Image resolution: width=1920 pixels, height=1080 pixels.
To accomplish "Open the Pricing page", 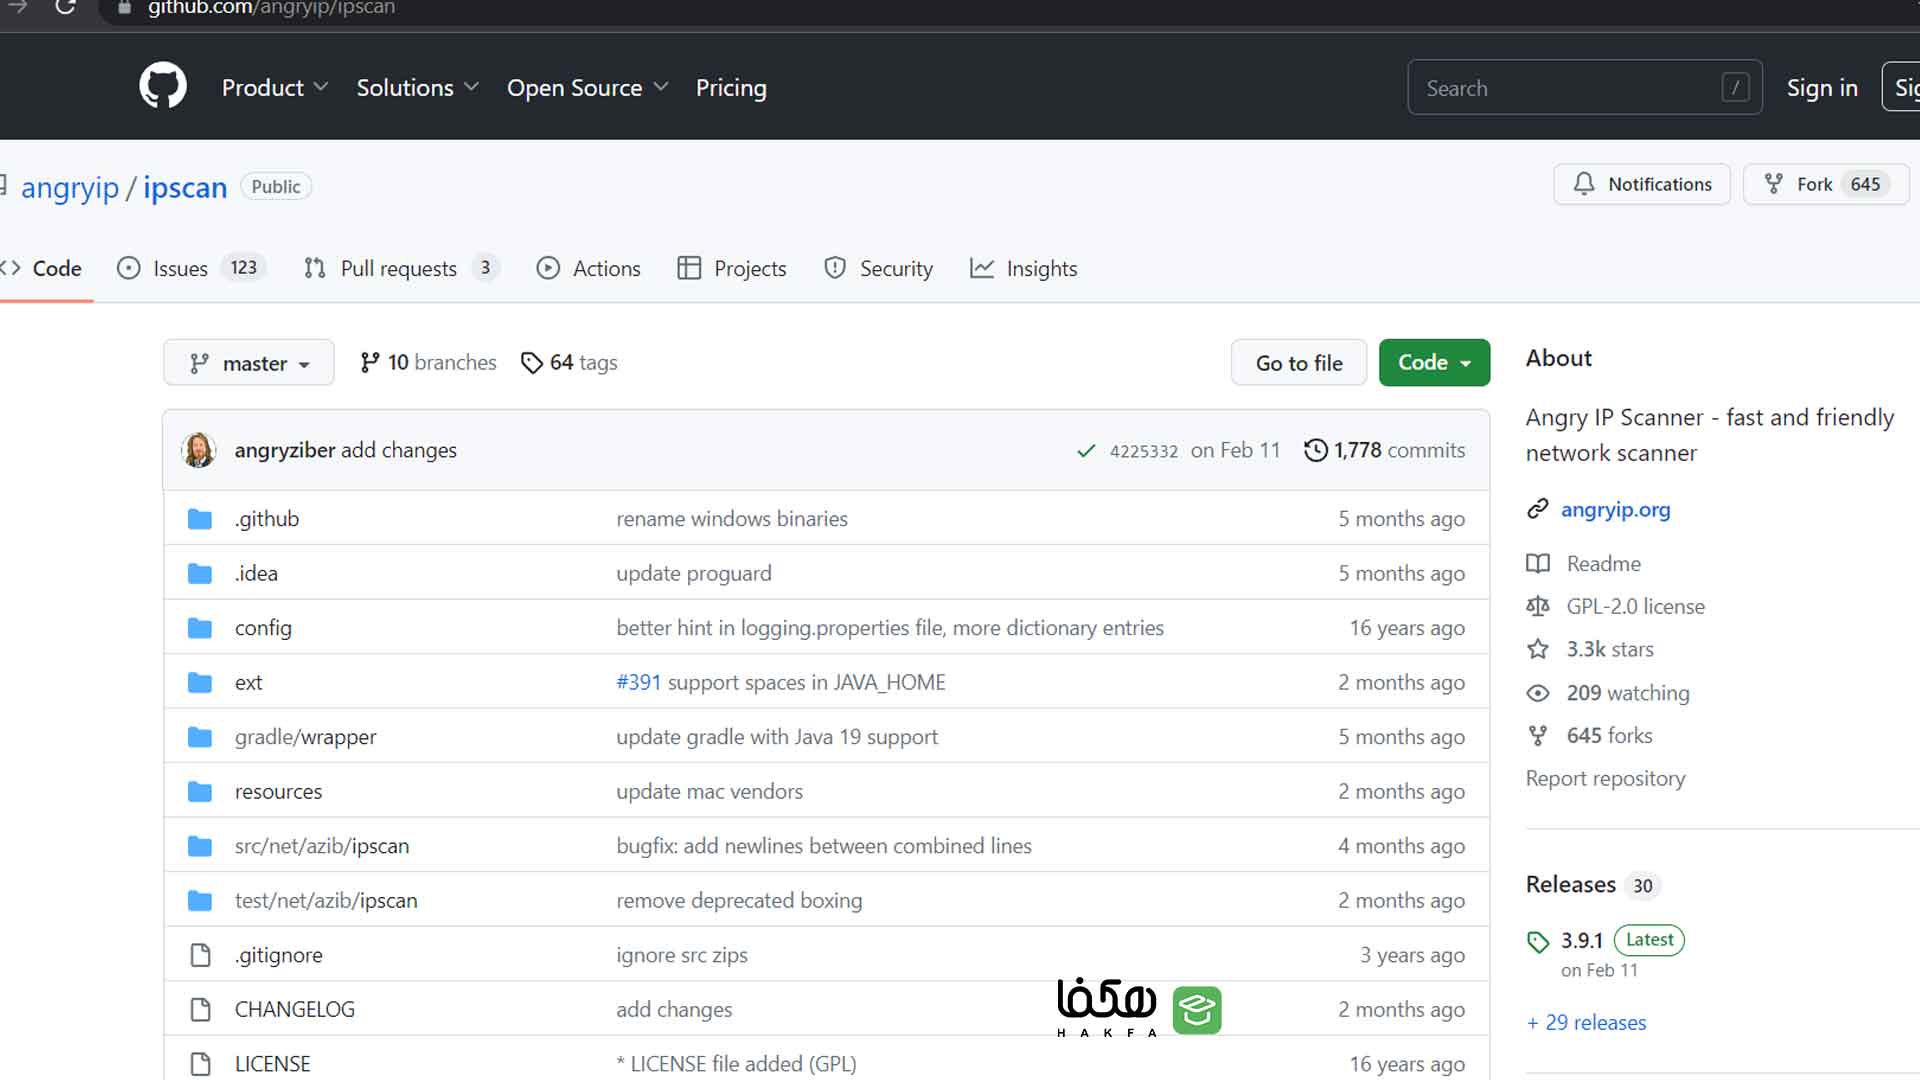I will 731,88.
